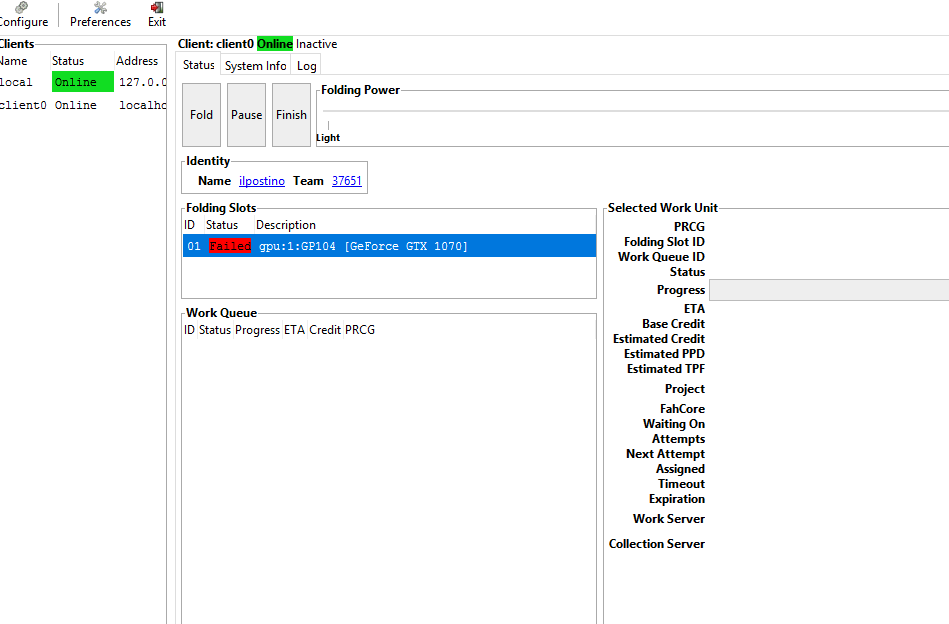Open Configure from the toolbar
Image resolution: width=949 pixels, height=624 pixels.
pos(23,15)
